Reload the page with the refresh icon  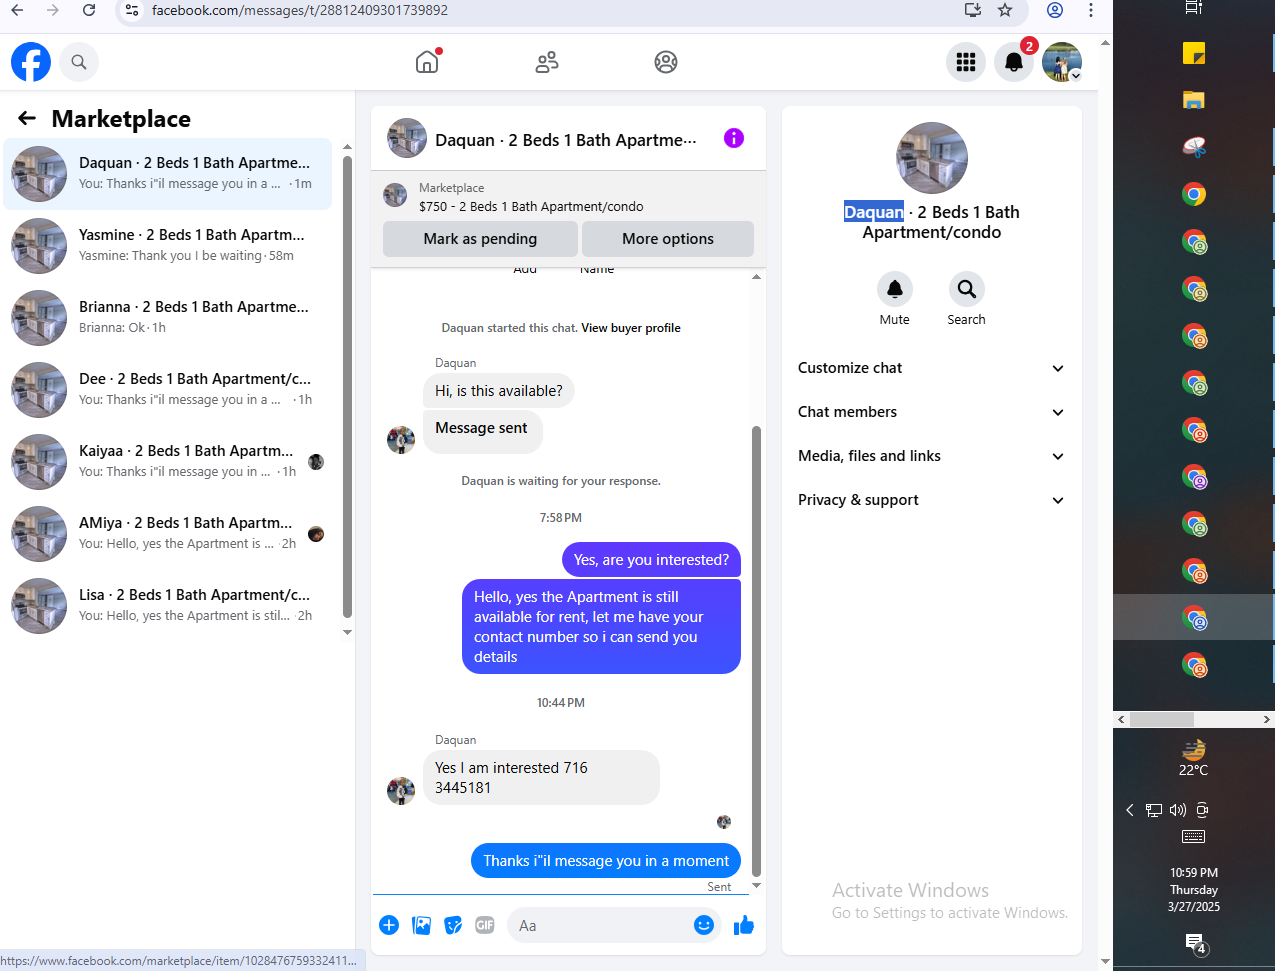(x=89, y=10)
